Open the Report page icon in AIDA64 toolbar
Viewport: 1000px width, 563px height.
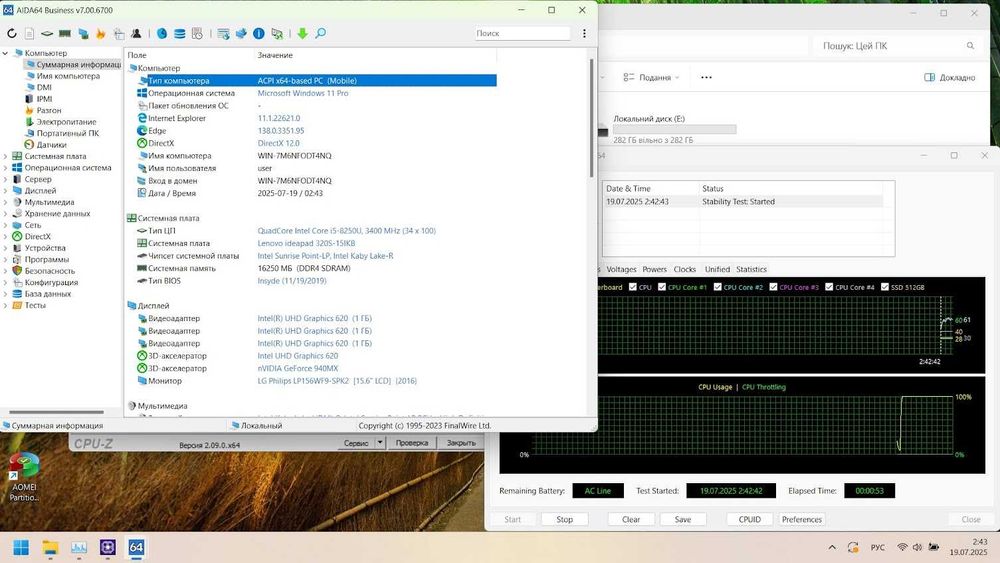pyautogui.click(x=29, y=33)
